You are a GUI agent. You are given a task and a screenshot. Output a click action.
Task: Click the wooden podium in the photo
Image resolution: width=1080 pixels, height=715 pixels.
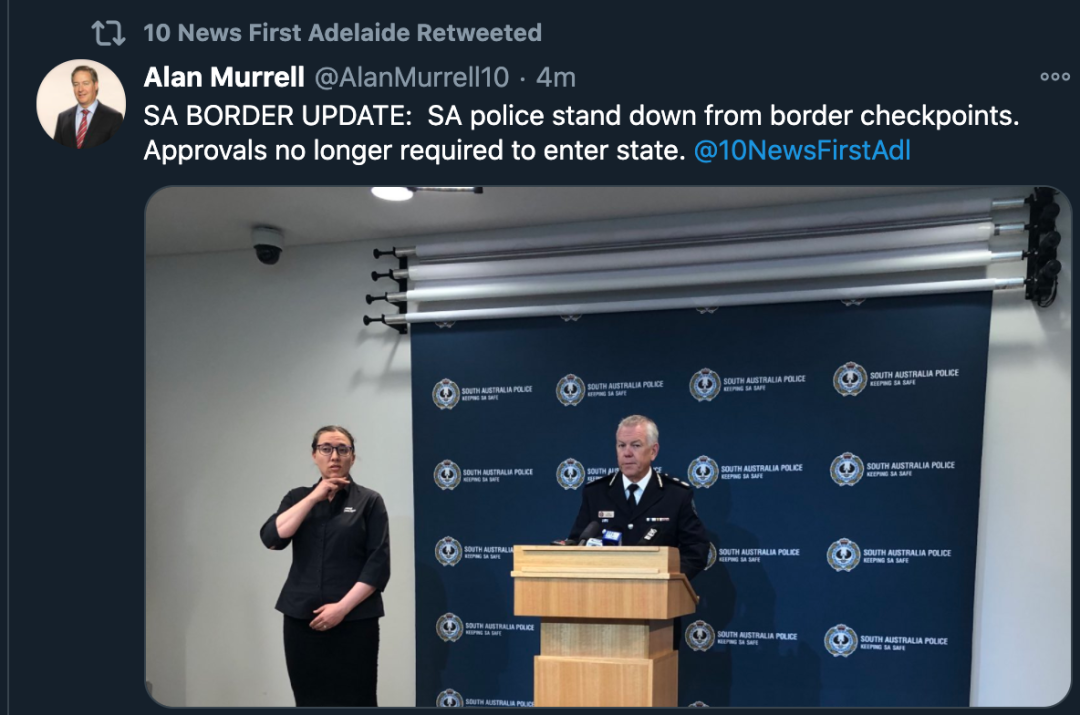click(604, 625)
